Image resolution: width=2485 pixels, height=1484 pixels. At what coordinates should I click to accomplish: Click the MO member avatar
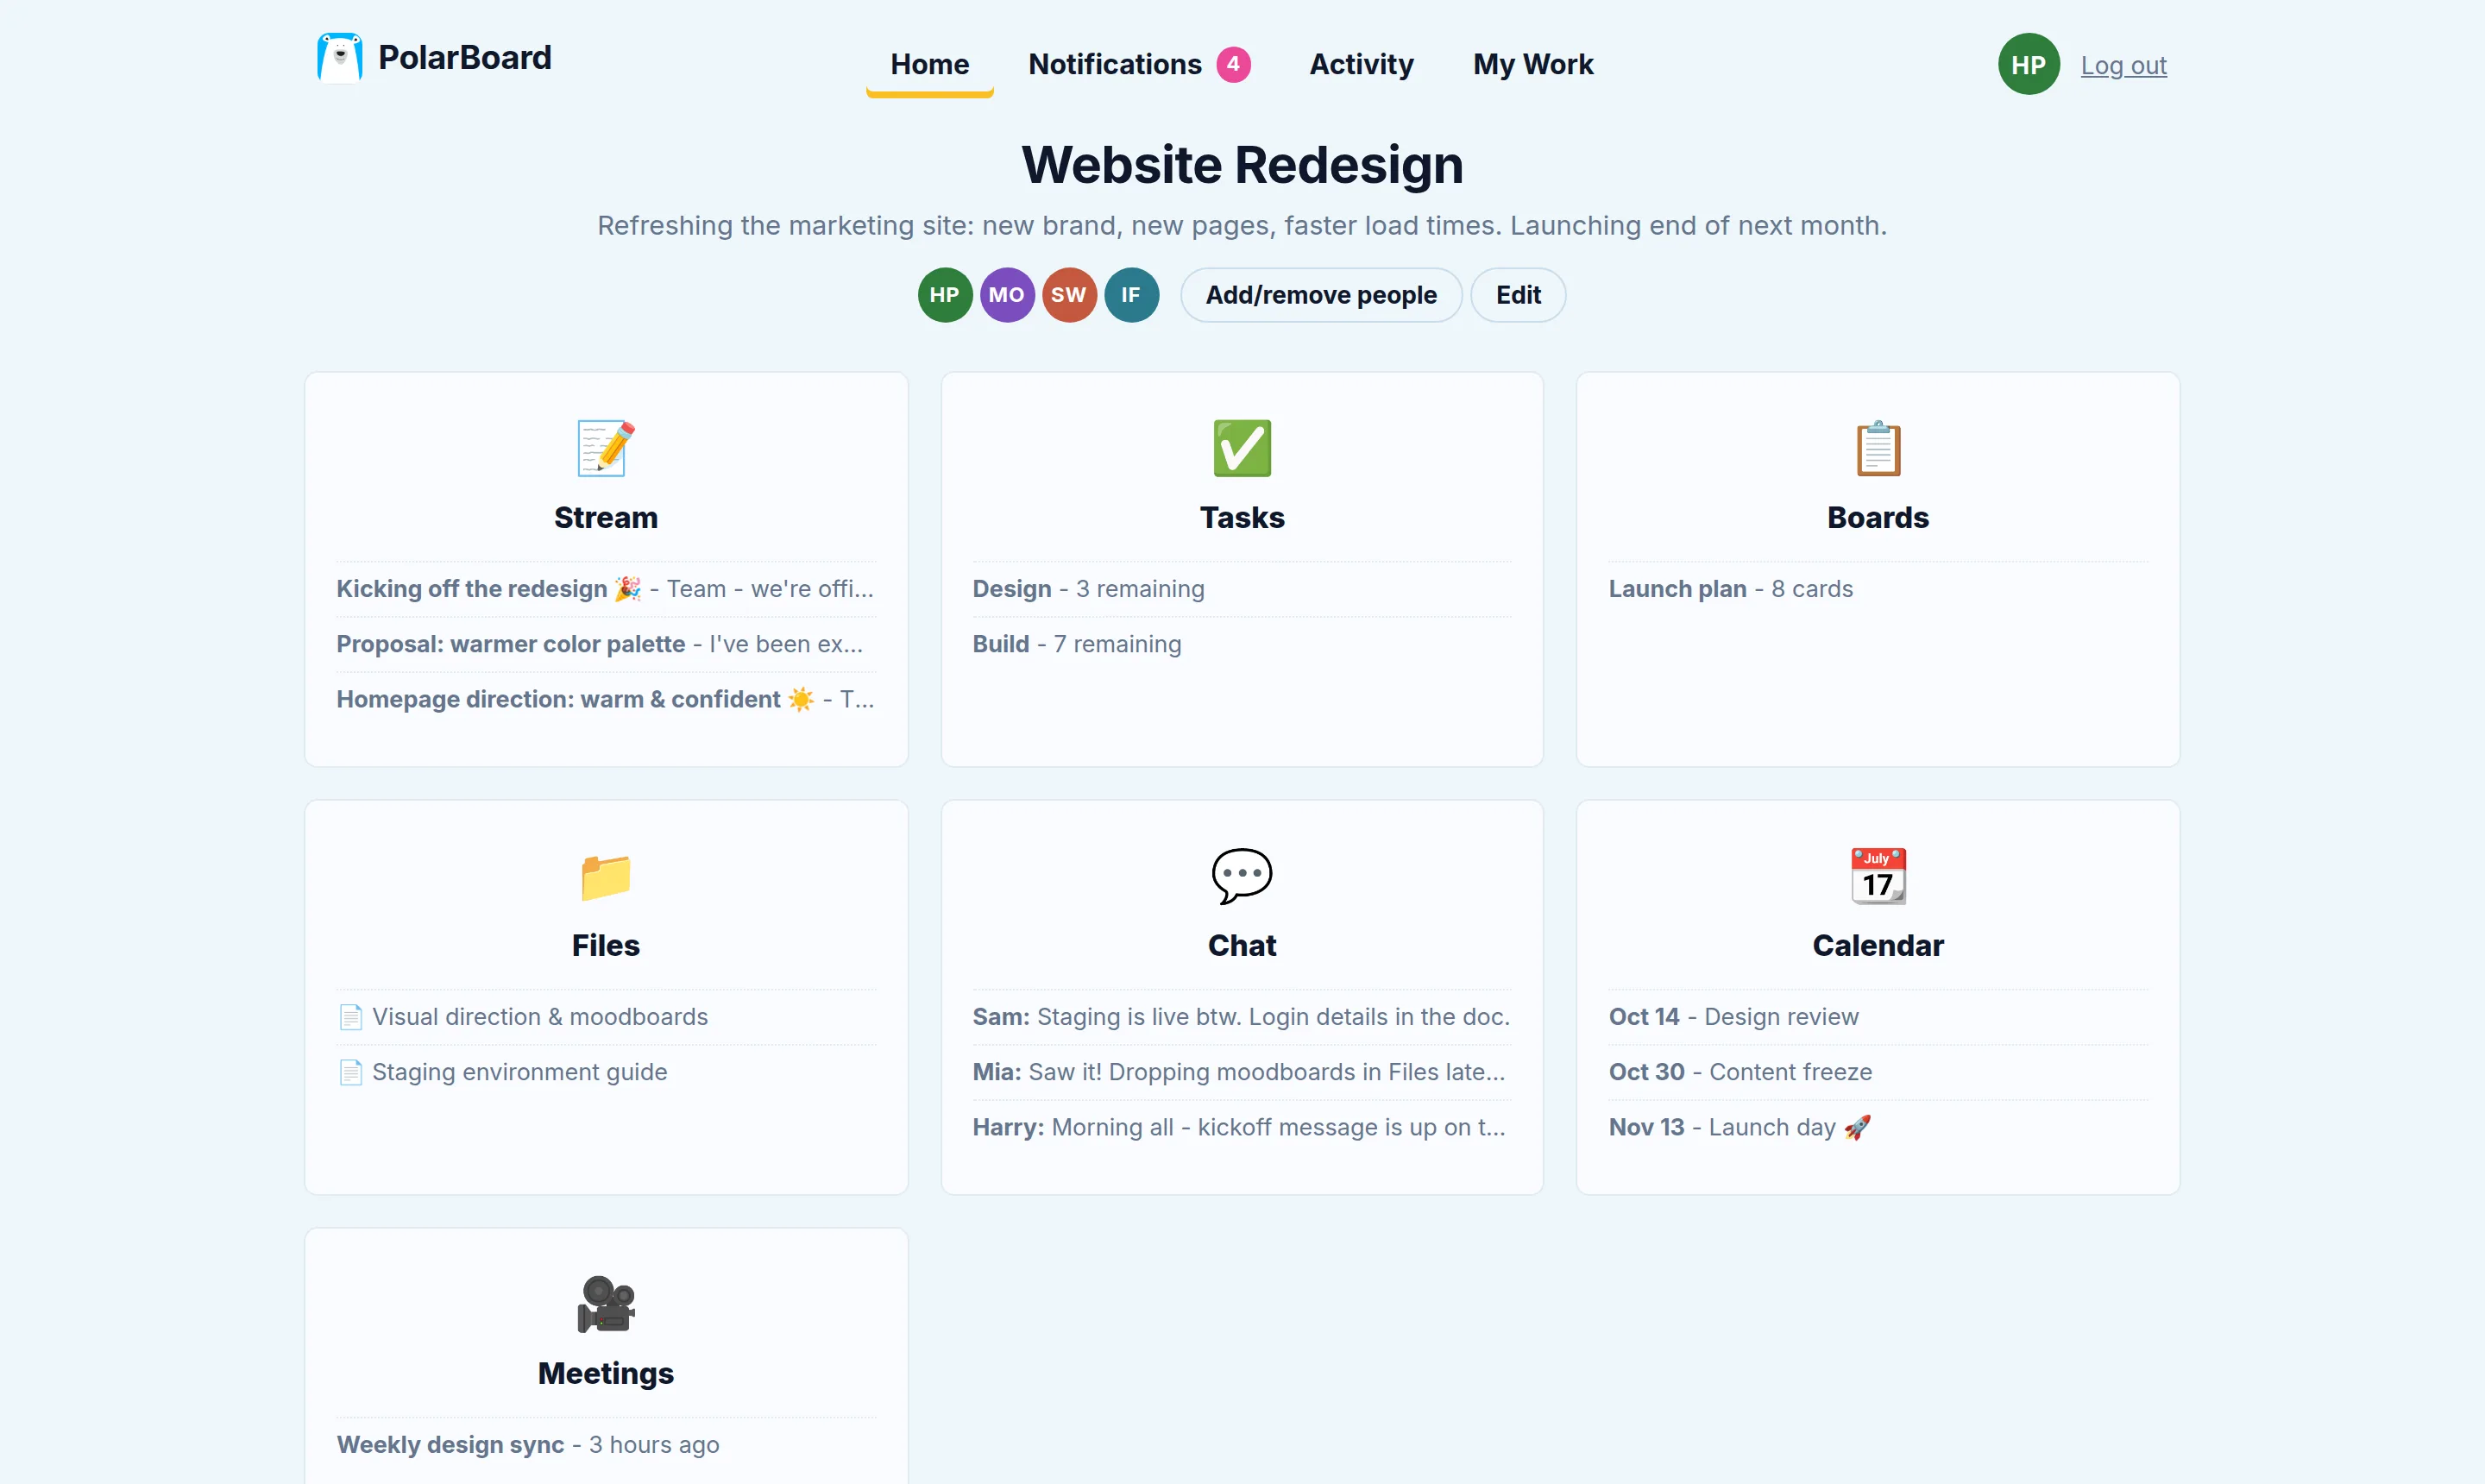(x=1006, y=295)
